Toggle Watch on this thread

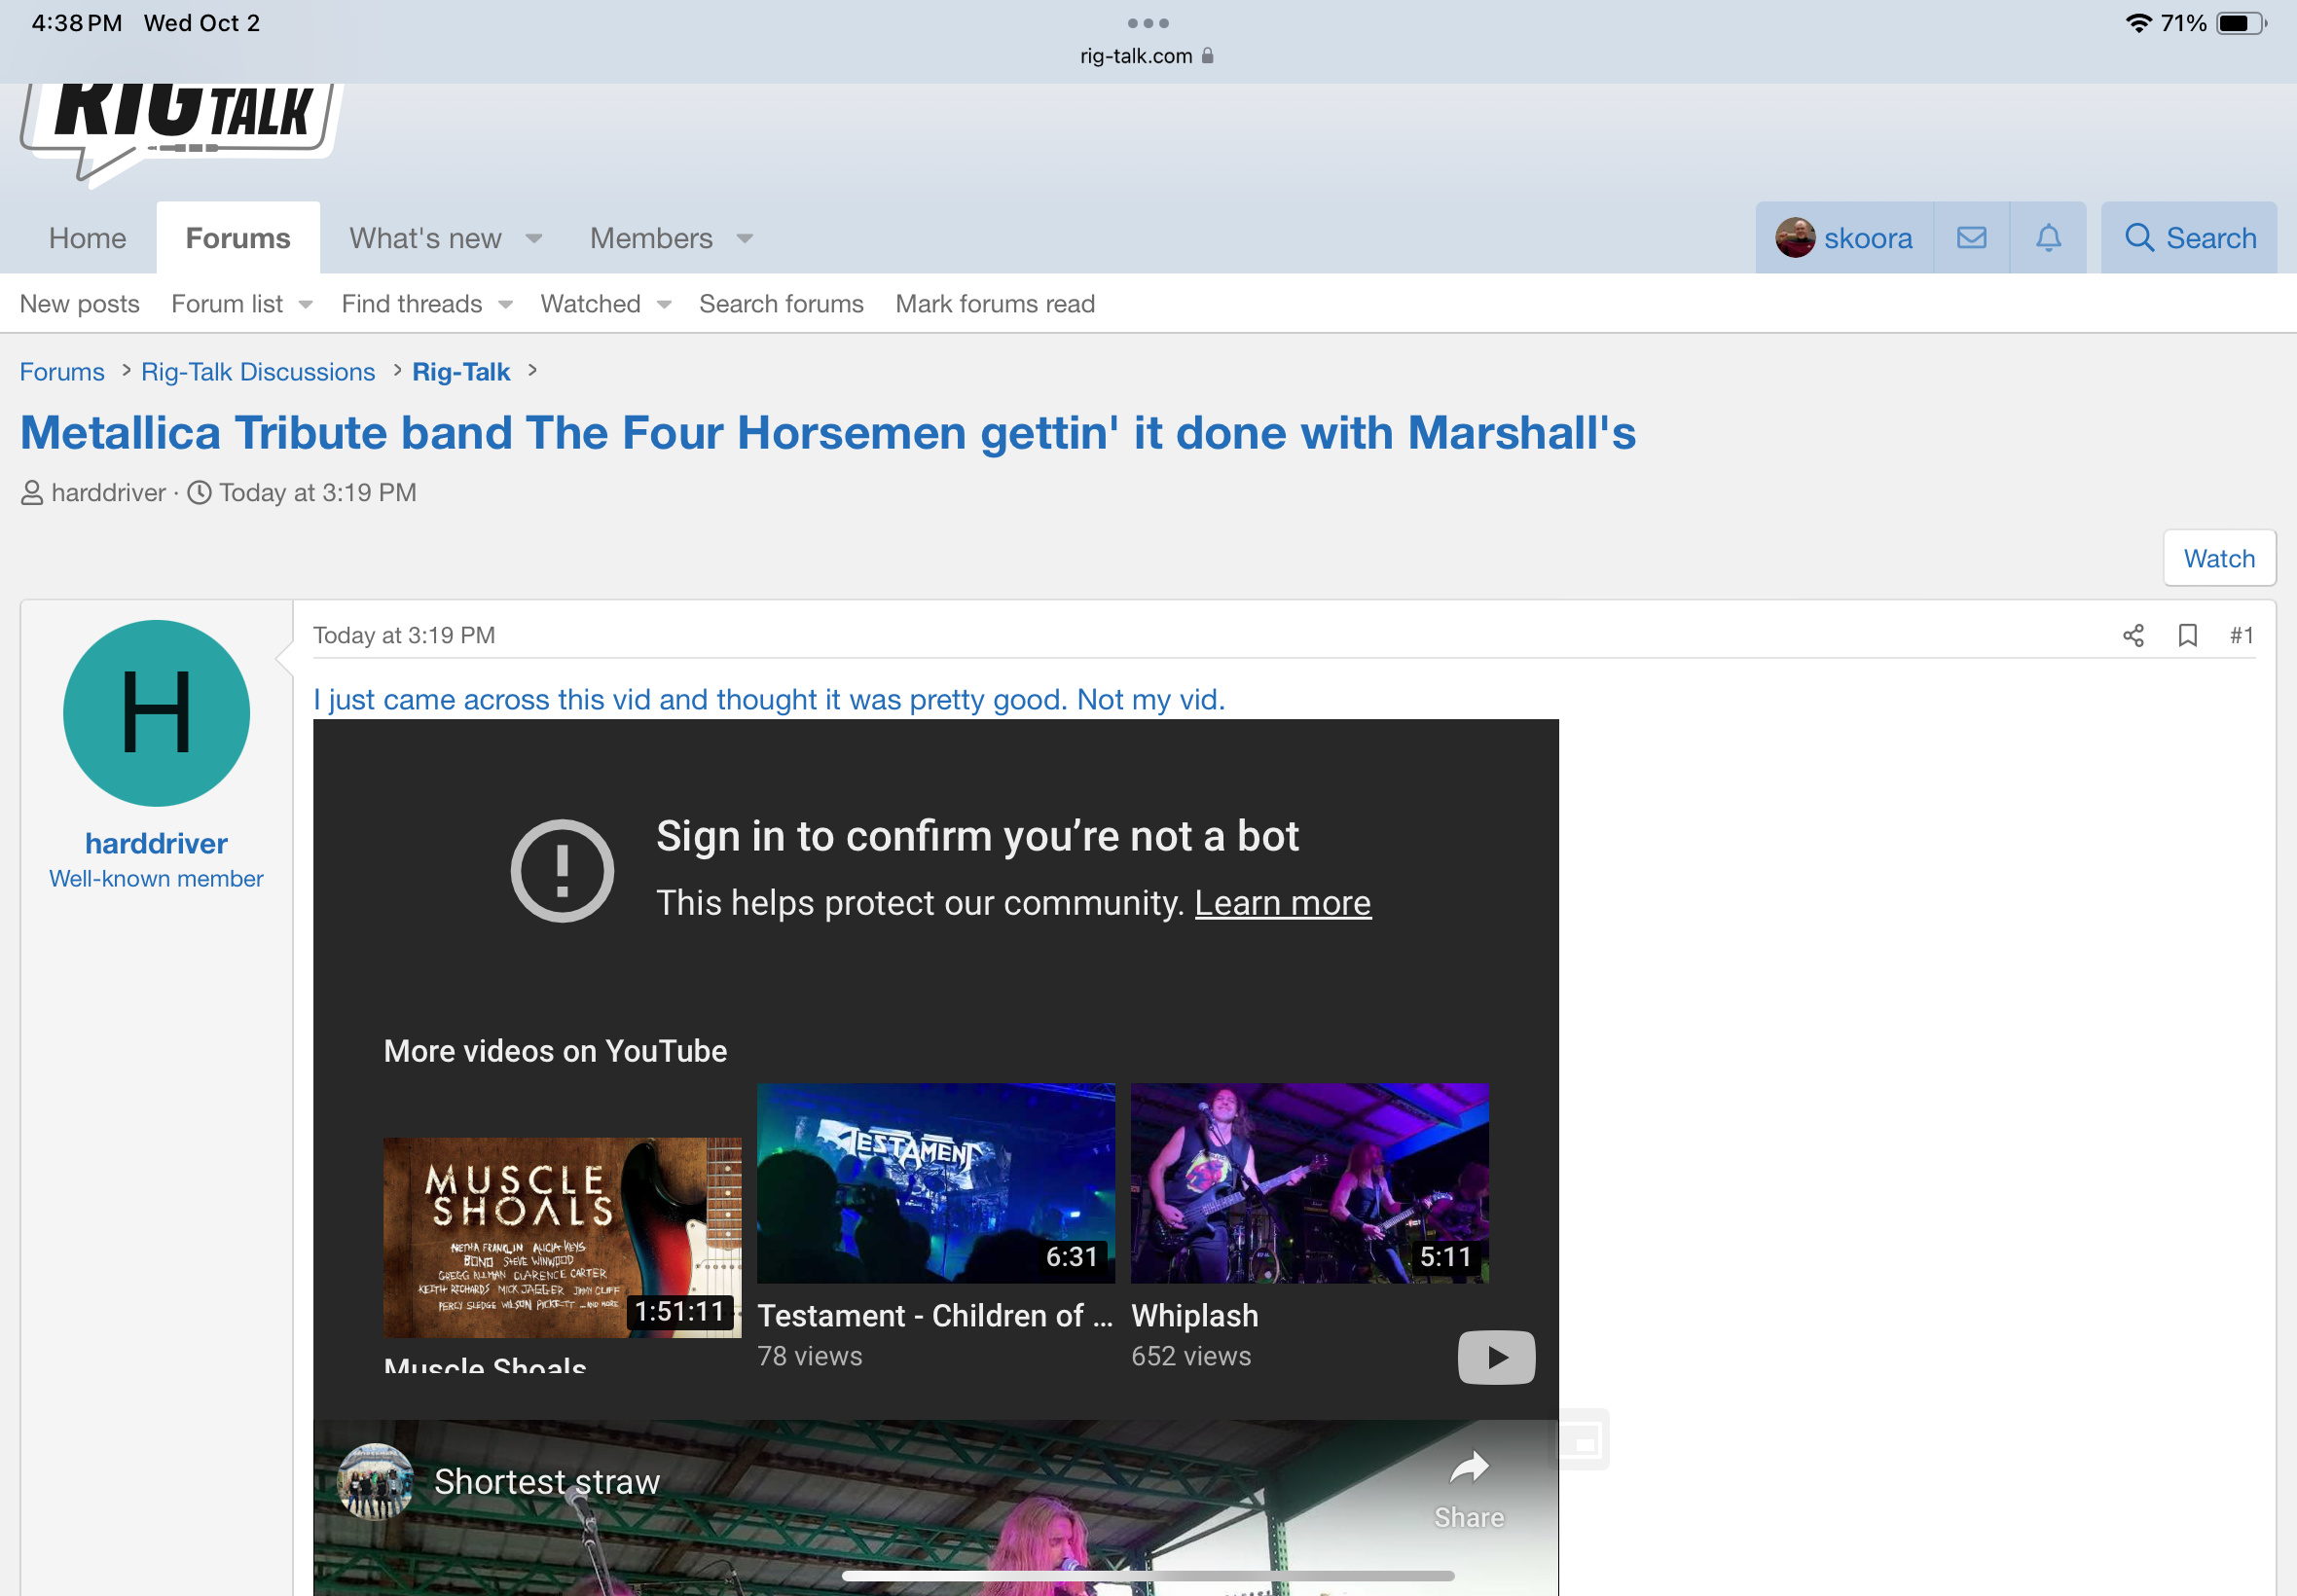(2218, 558)
